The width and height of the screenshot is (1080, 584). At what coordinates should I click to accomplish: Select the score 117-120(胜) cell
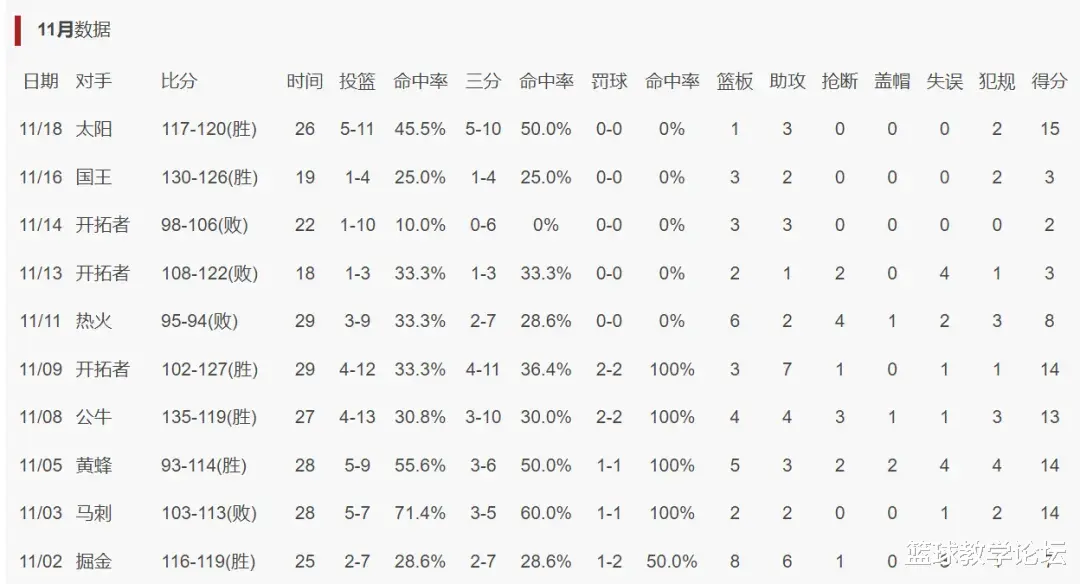click(x=209, y=129)
